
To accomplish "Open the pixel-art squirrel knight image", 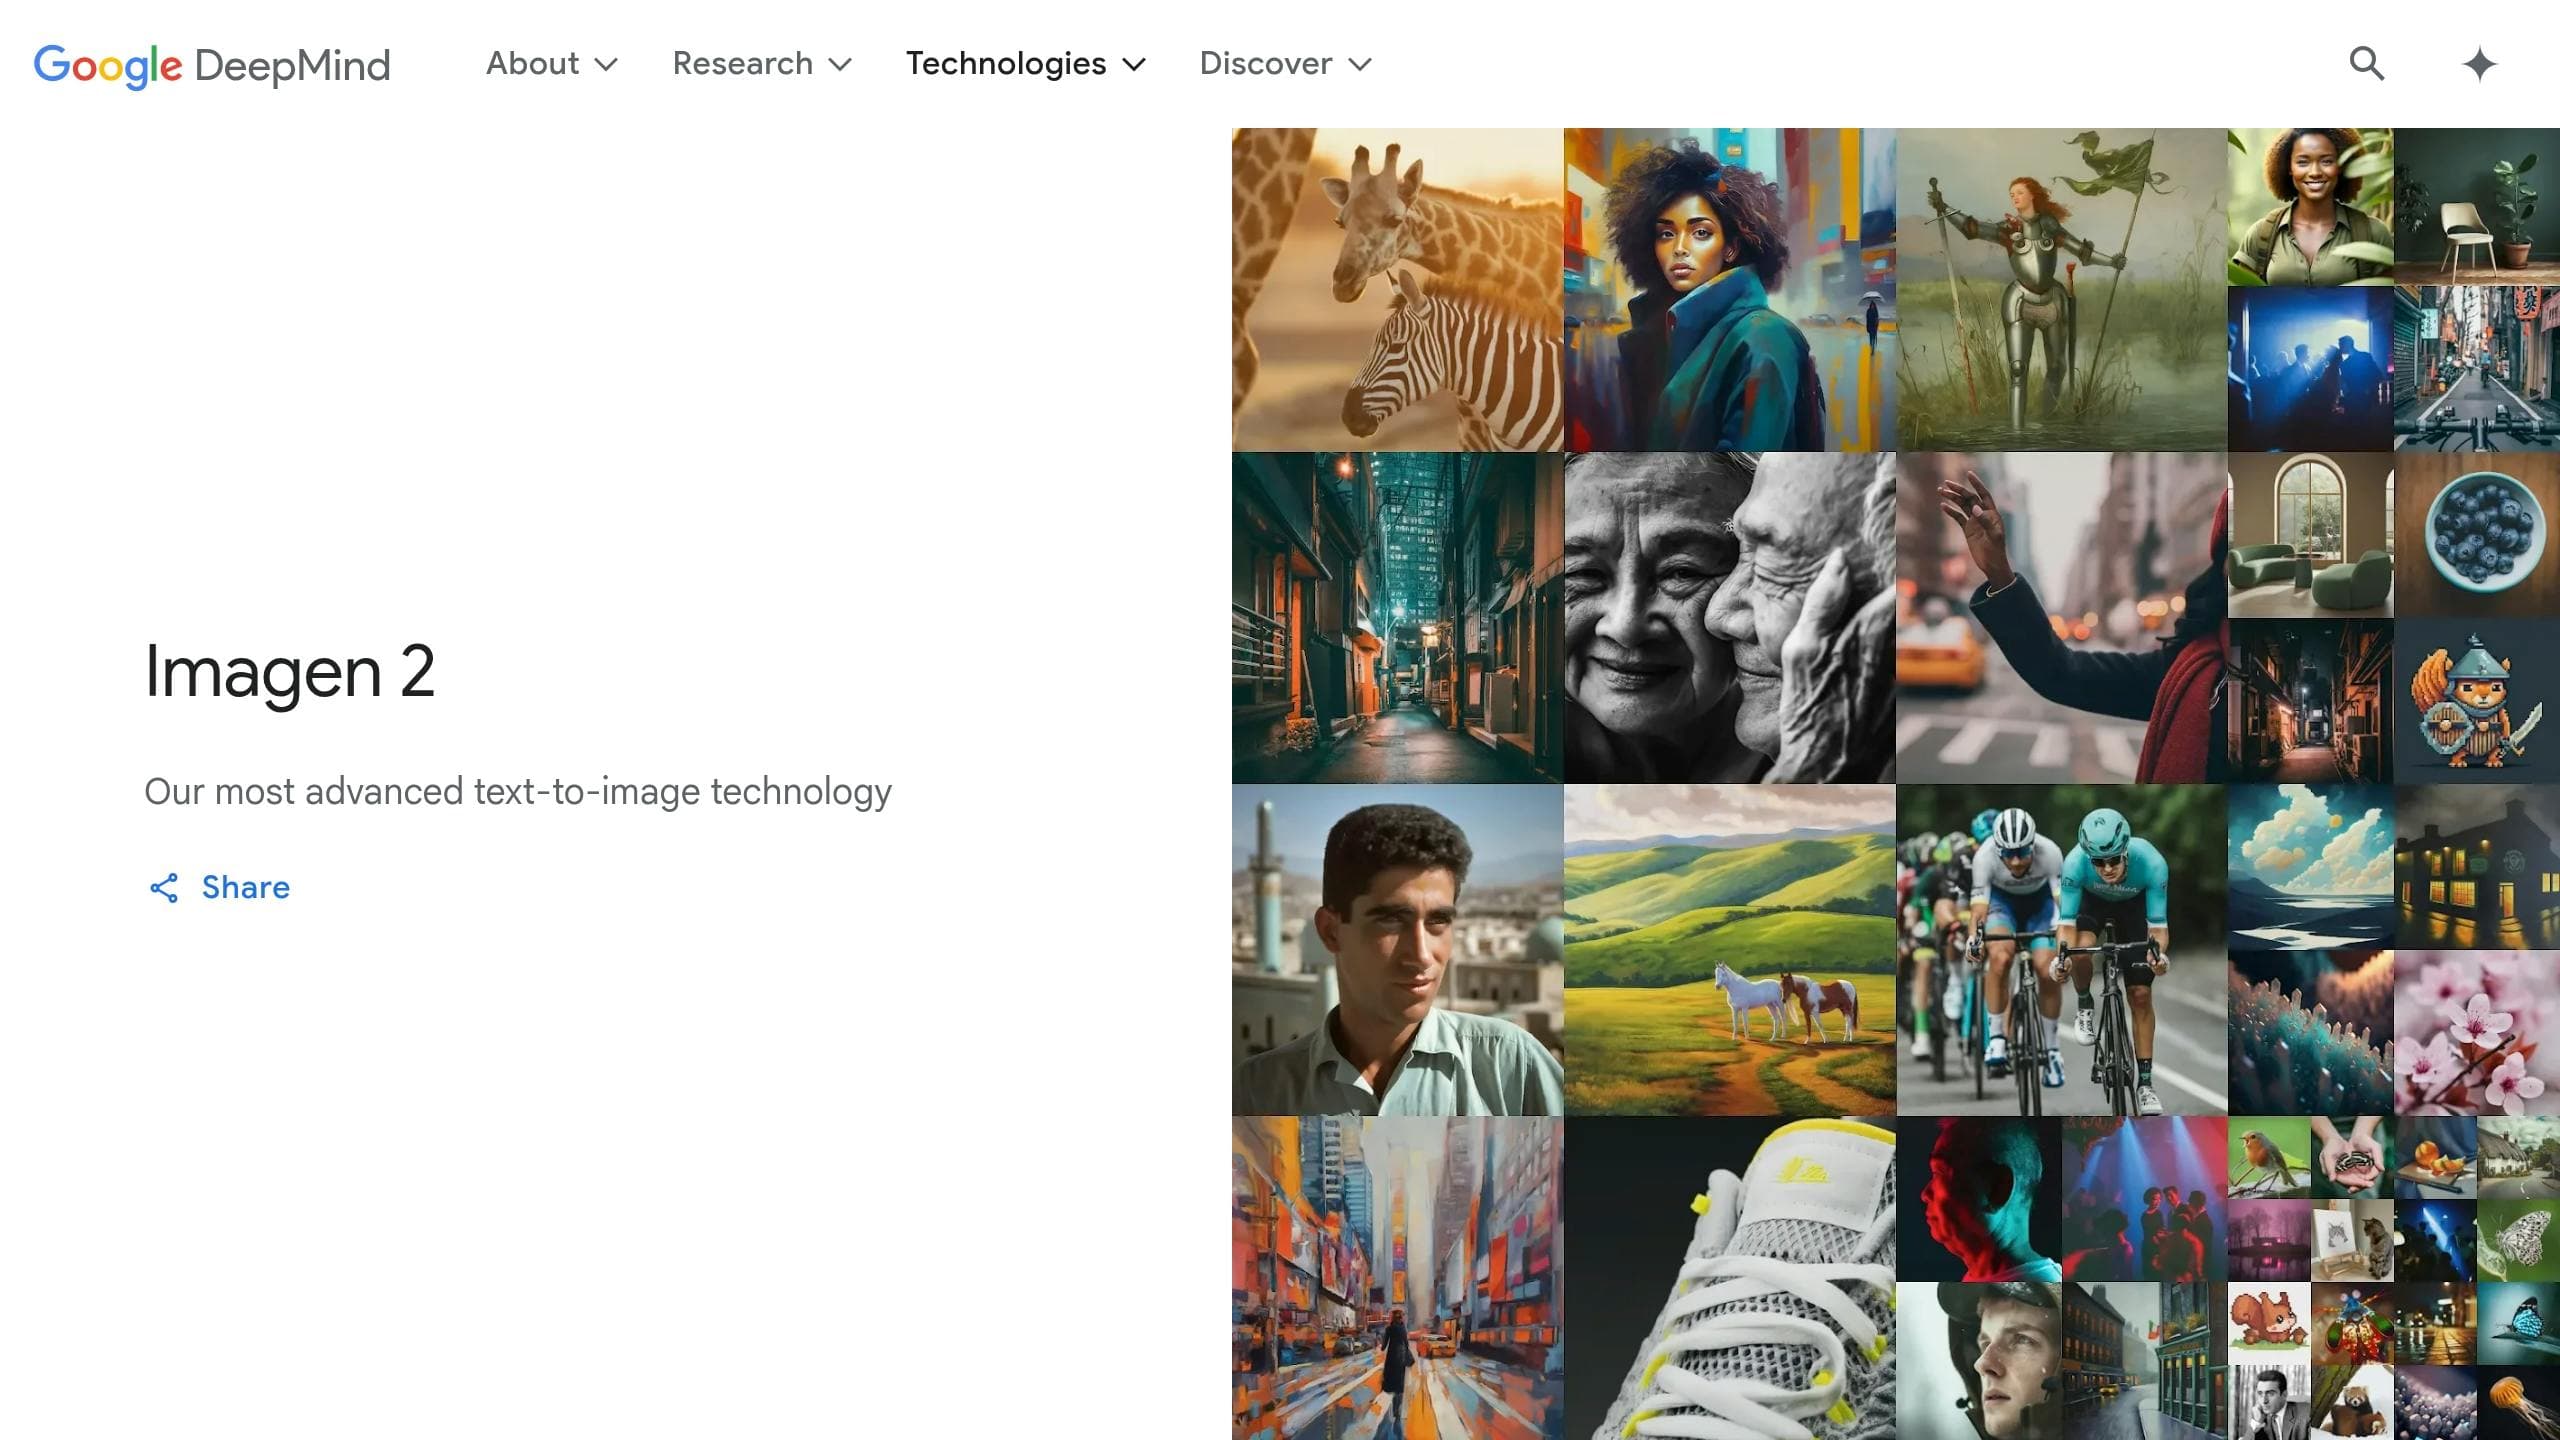I will point(2477,701).
